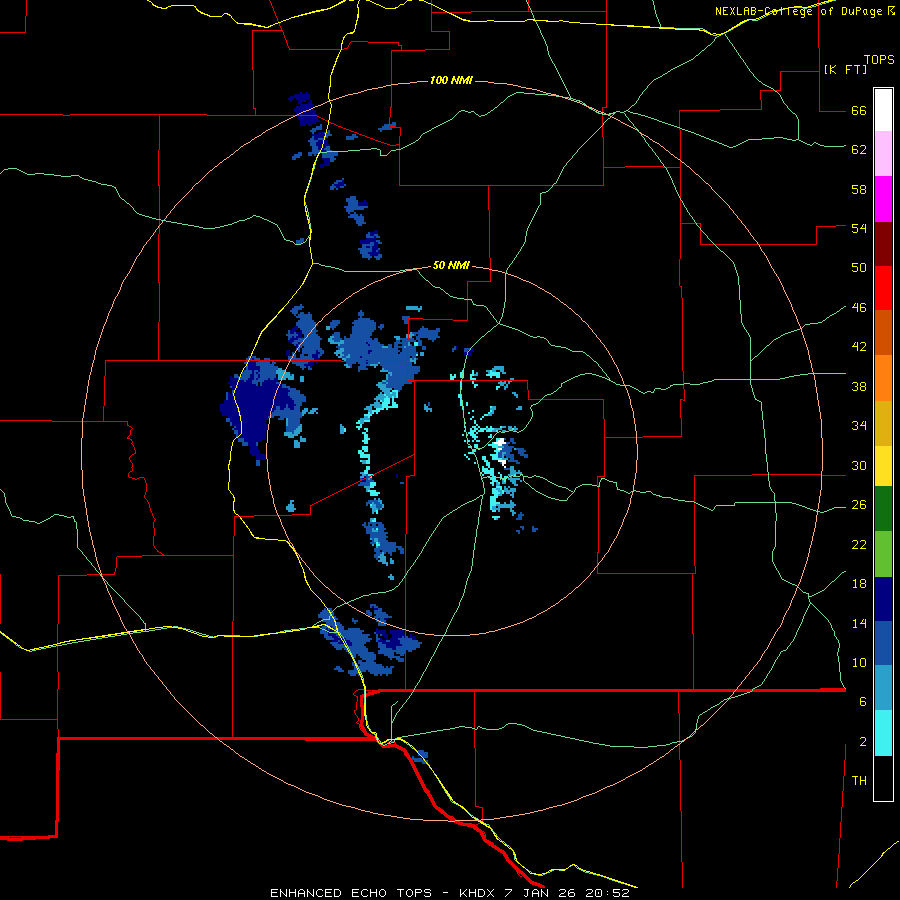Screen dimensions: 900x900
Task: Click the white swatch atop the tops legend
Action: click(x=883, y=110)
